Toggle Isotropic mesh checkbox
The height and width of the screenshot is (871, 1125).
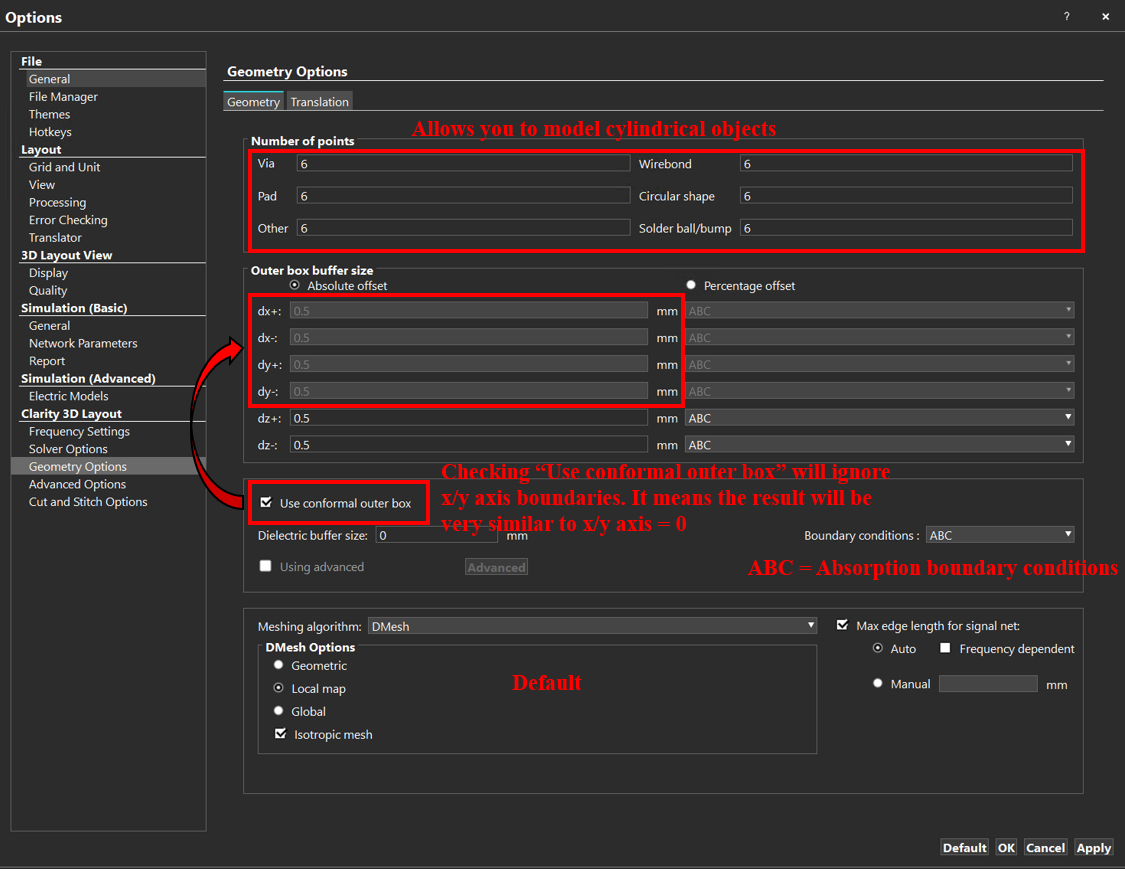click(281, 734)
